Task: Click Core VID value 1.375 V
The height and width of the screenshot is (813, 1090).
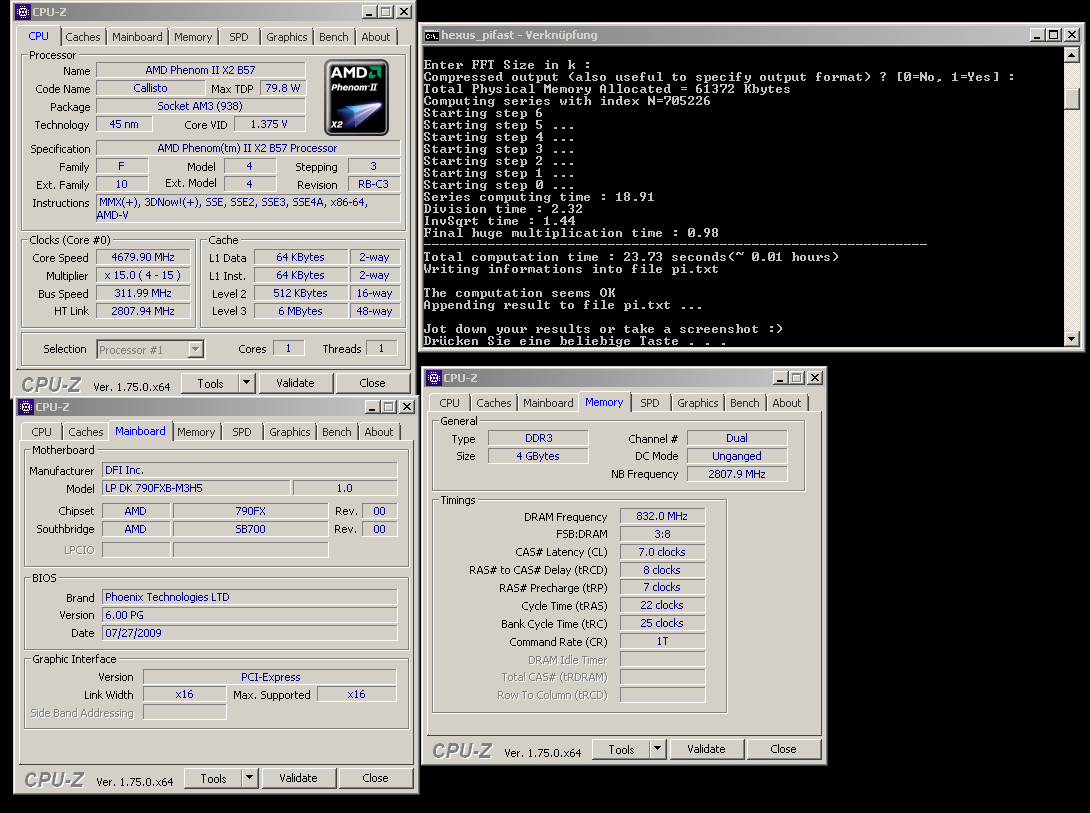Action: click(269, 124)
